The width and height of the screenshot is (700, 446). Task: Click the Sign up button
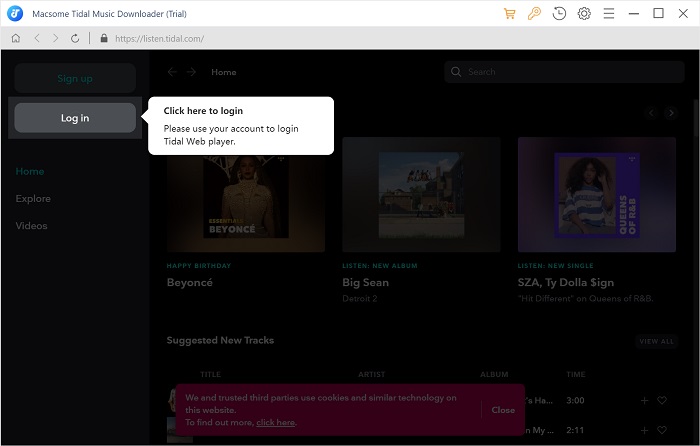[x=75, y=78]
